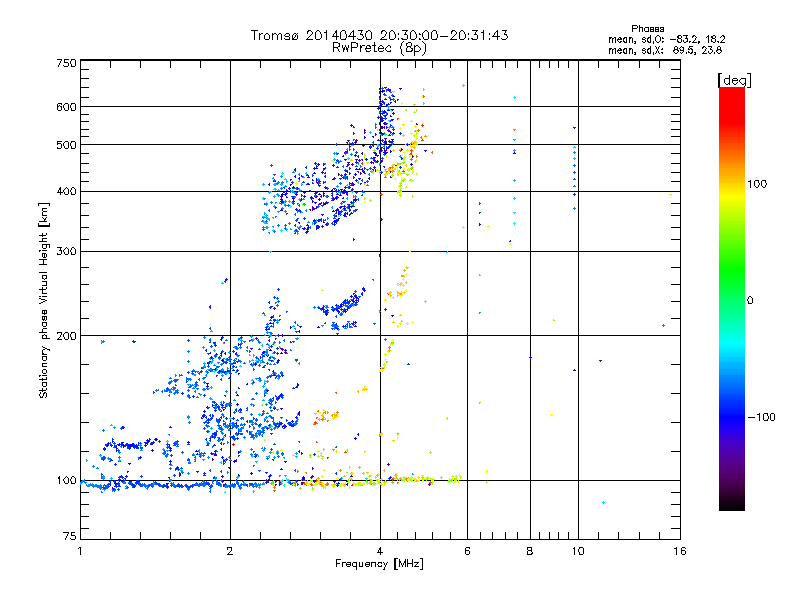Click the '2' x-axis tick label

230,551
